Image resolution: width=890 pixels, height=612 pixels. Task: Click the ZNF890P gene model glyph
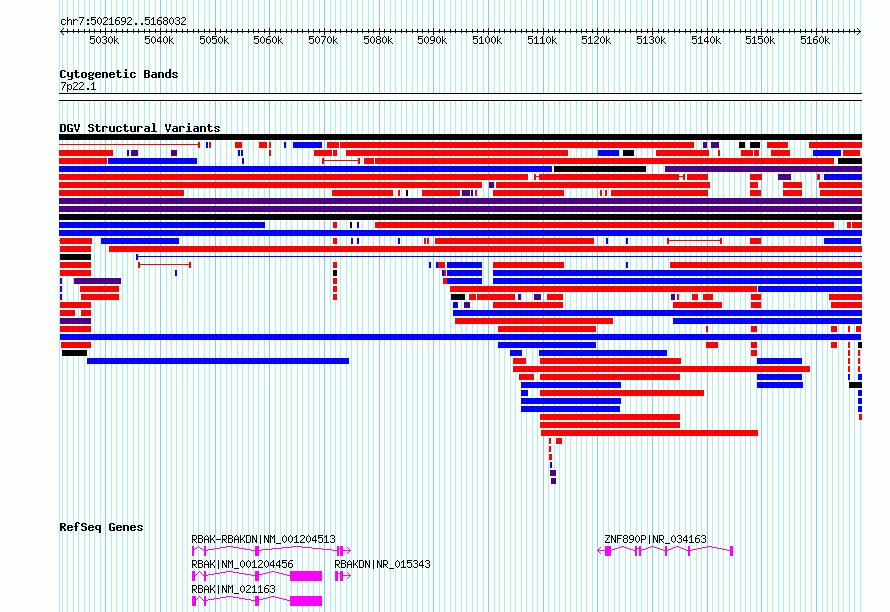point(665,551)
